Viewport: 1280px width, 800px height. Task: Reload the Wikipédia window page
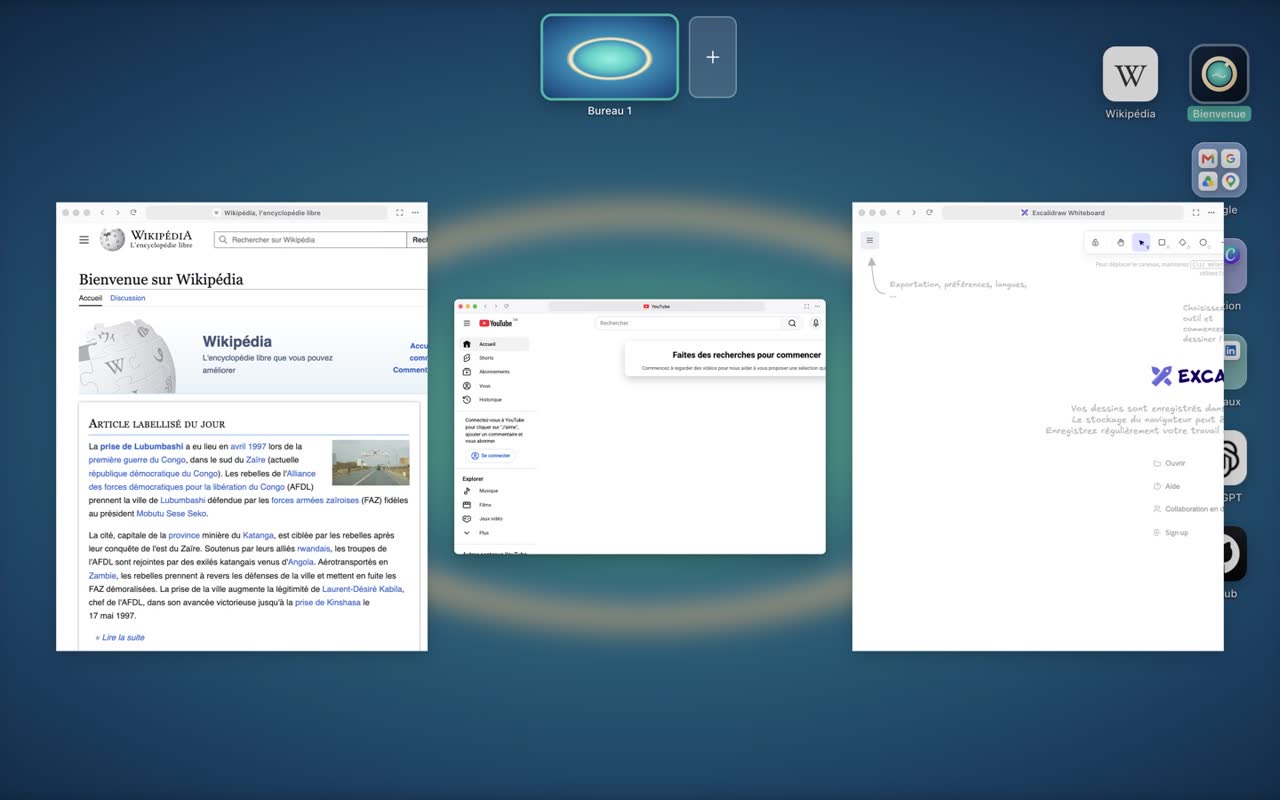coord(133,213)
